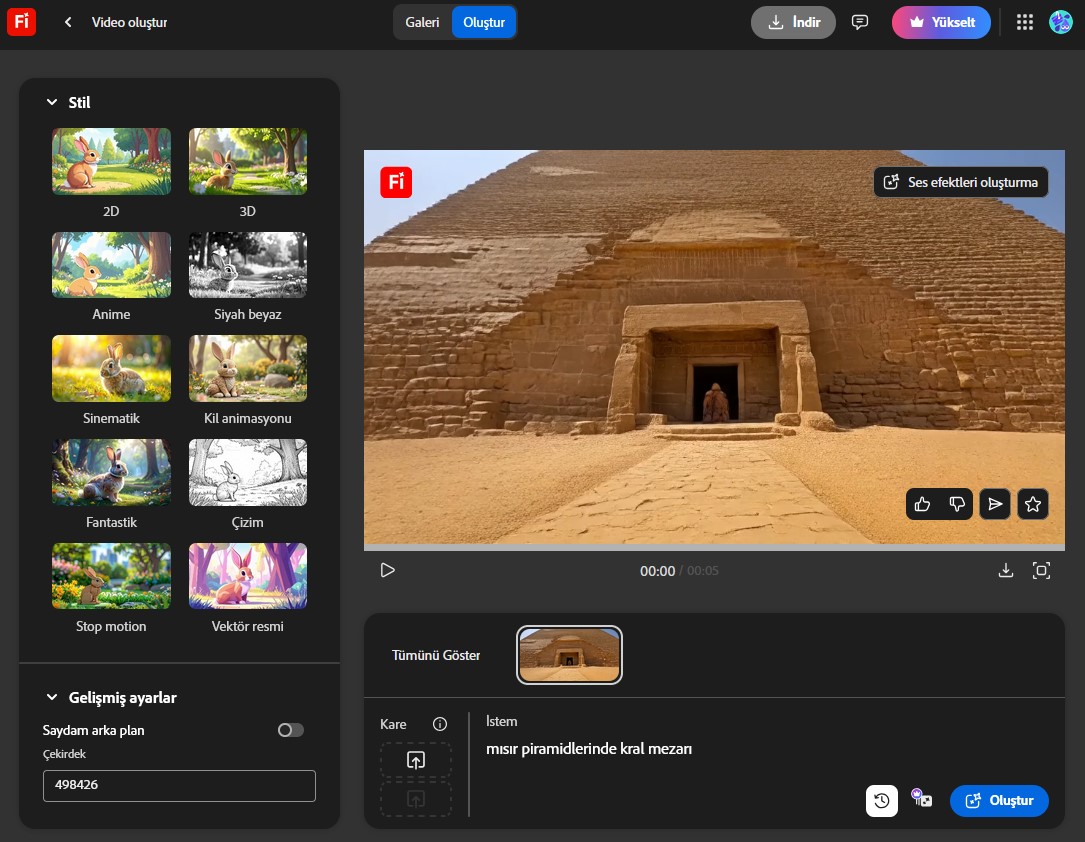Click the Yükselt upgrade button
Screen dimensions: 1085x842
coord(941,22)
